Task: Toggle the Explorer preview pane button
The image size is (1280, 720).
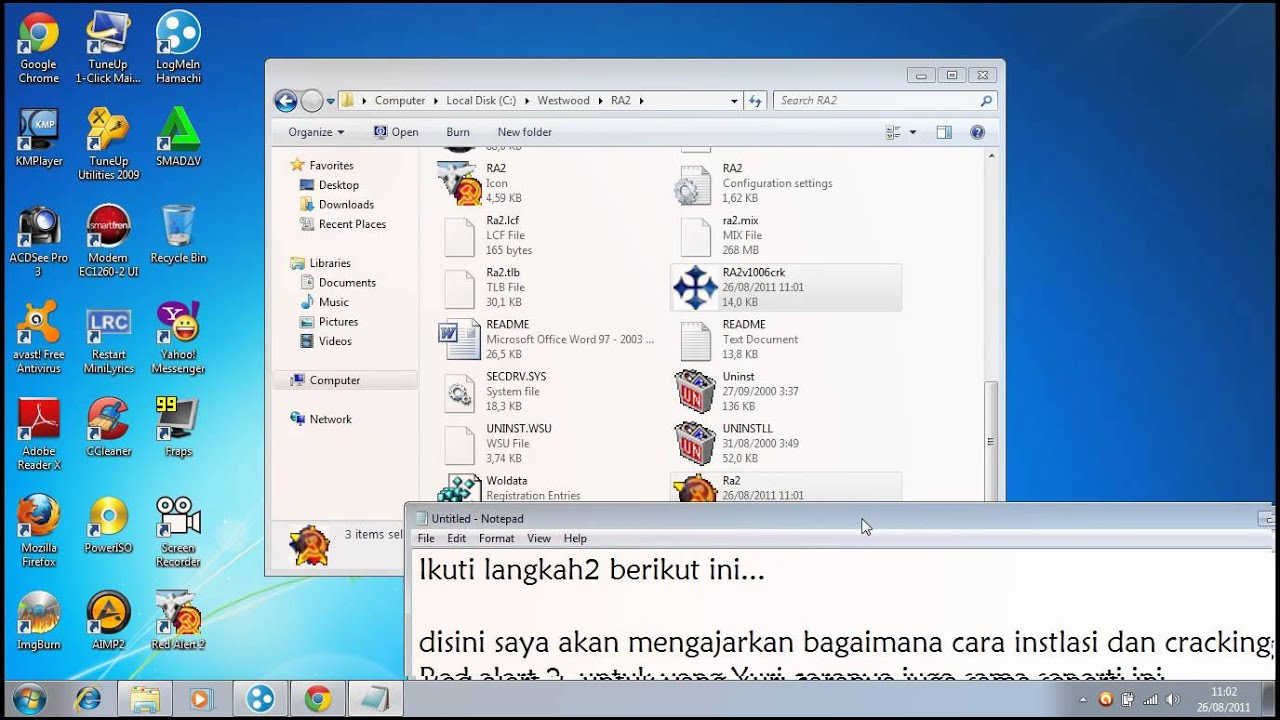Action: 944,132
